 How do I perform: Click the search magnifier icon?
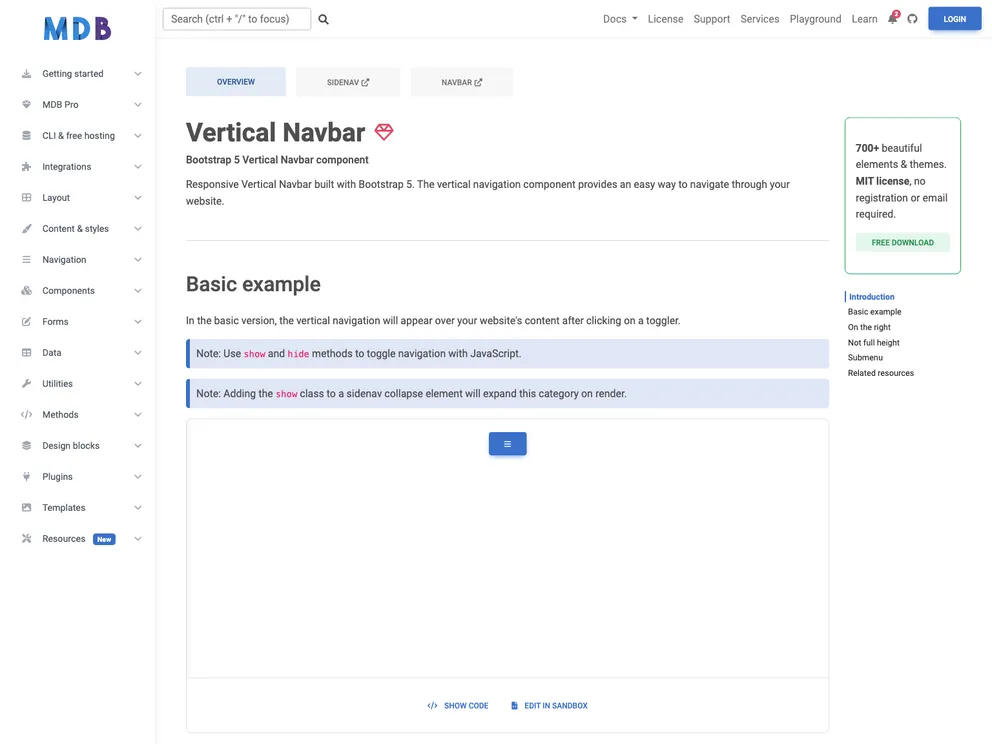(322, 18)
